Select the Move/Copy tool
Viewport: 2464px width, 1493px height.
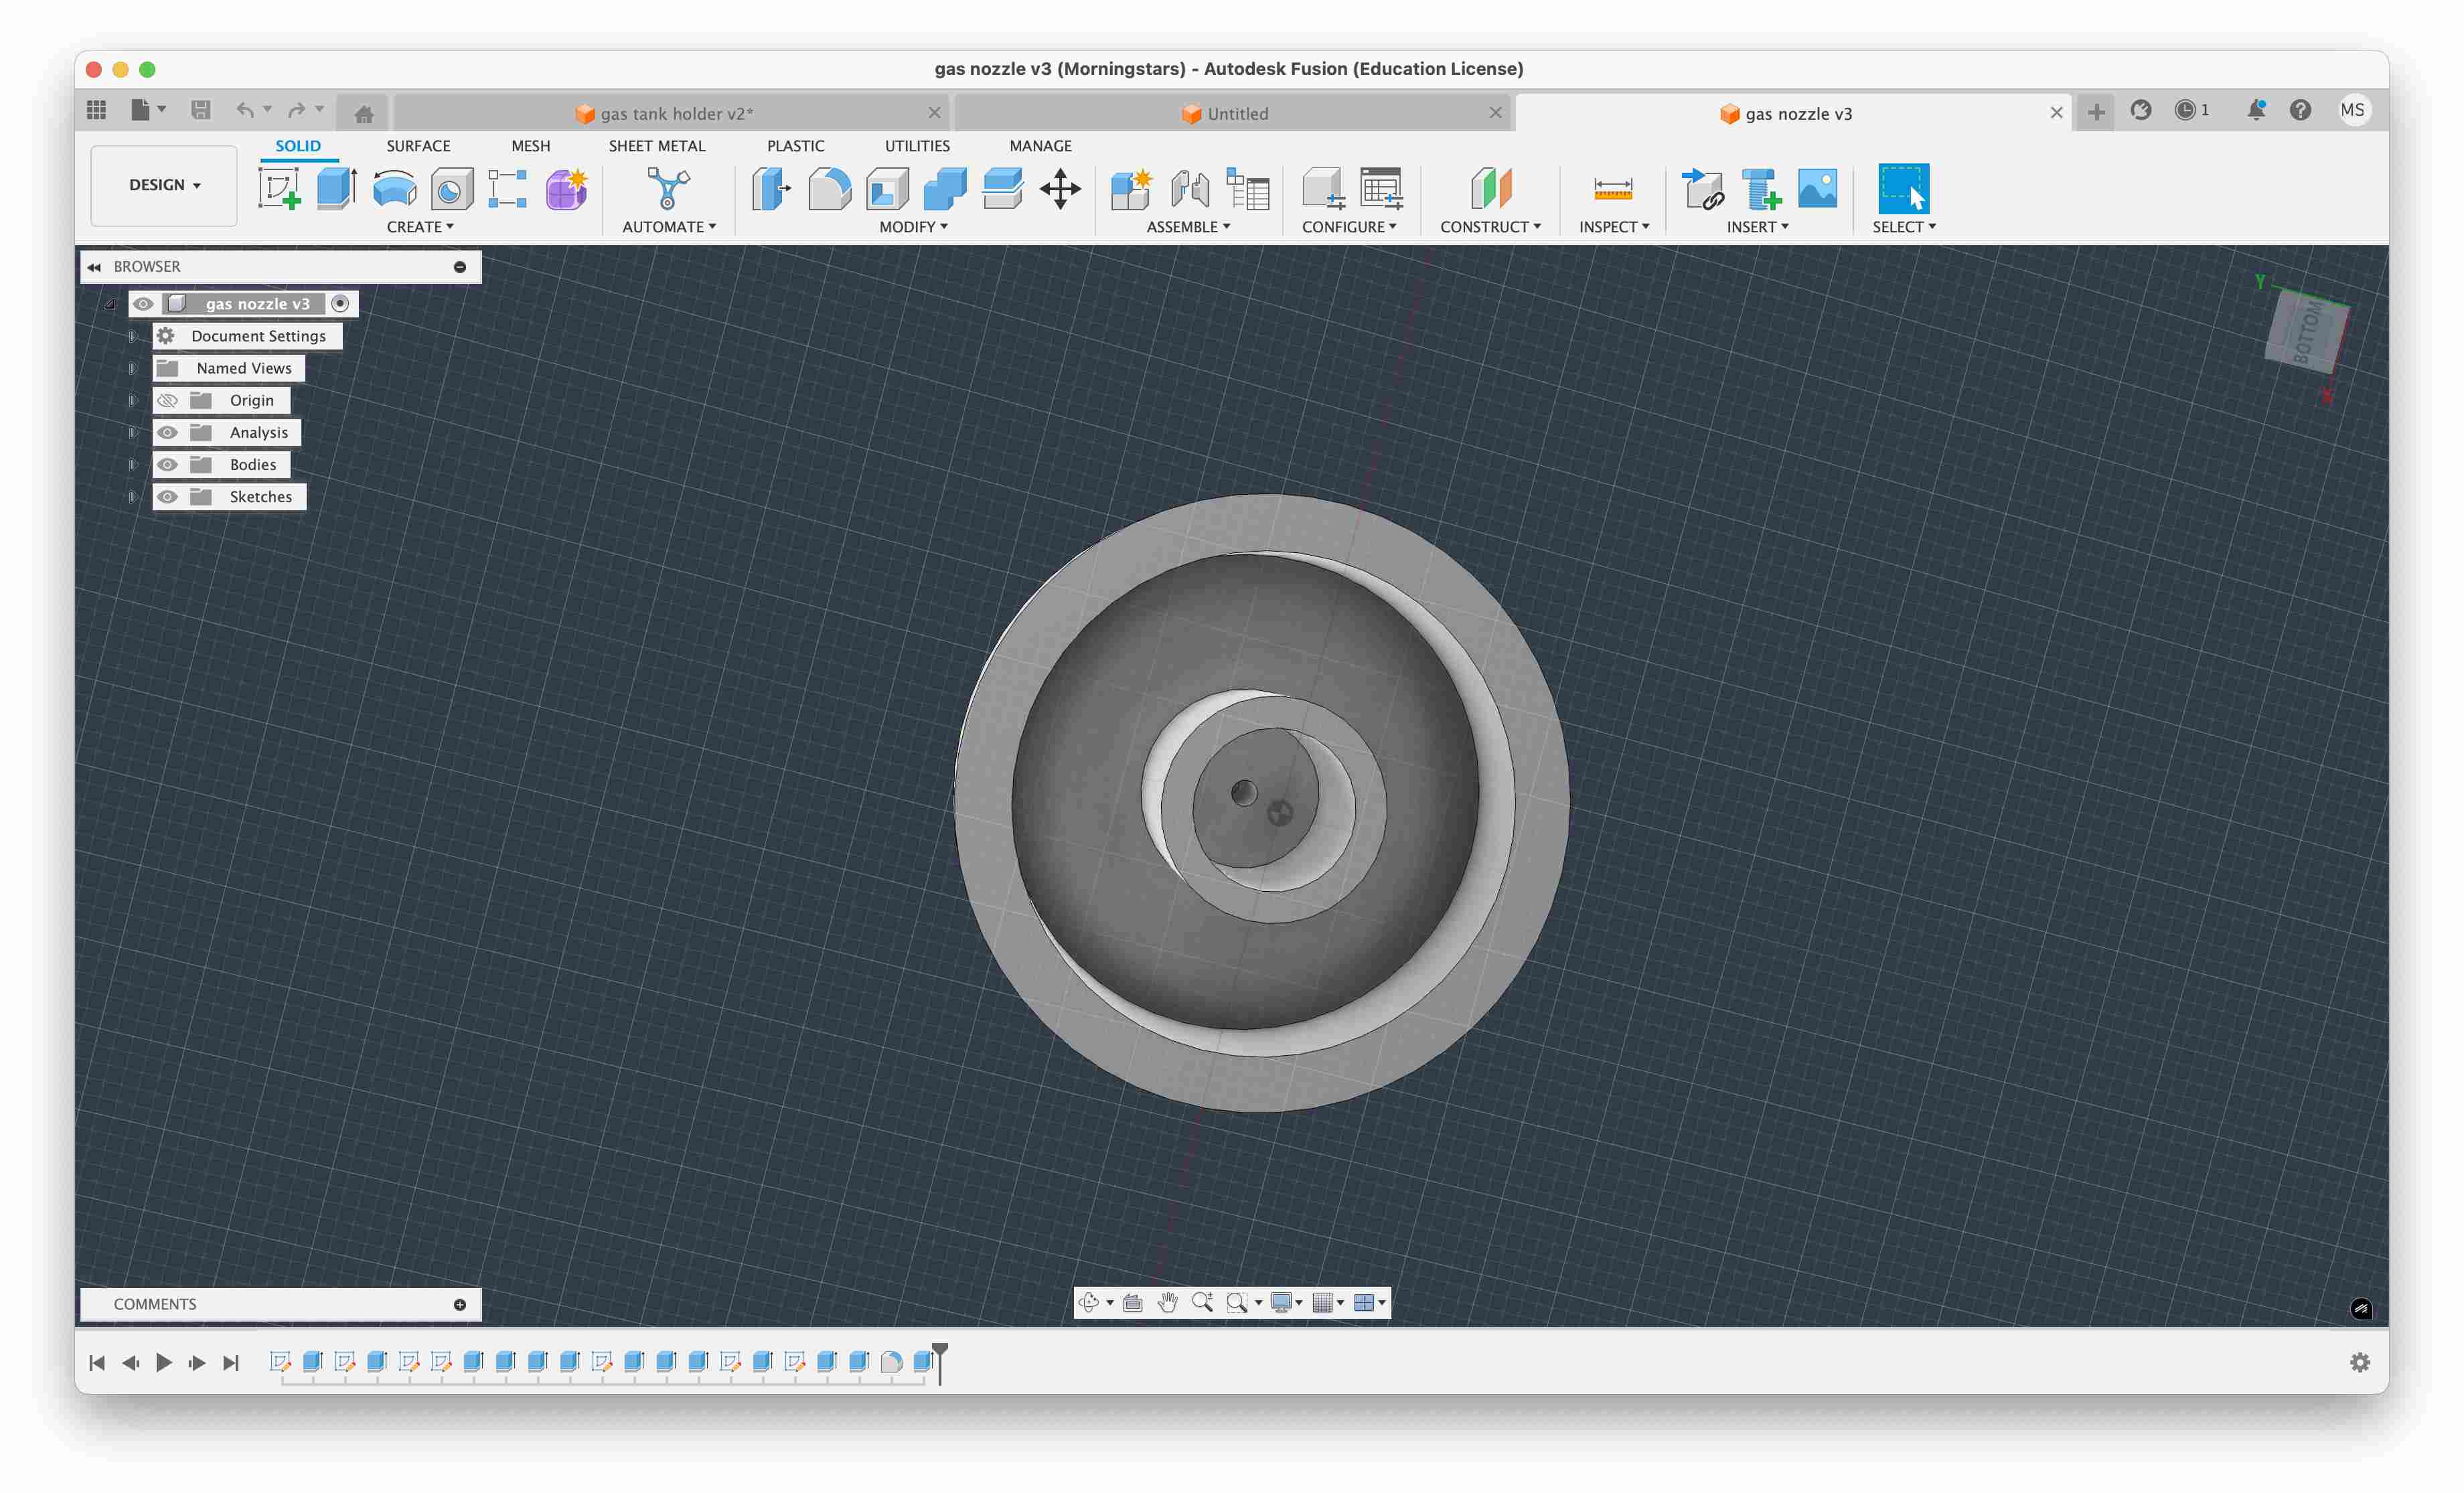click(1060, 188)
